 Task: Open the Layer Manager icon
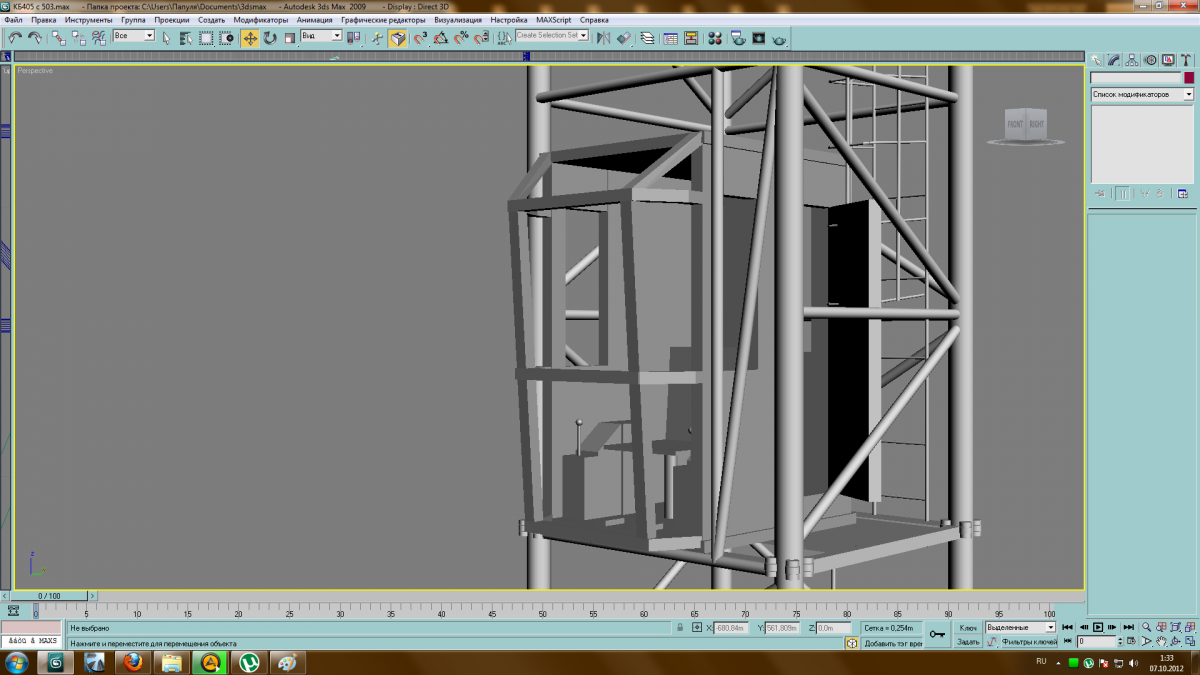pos(647,38)
